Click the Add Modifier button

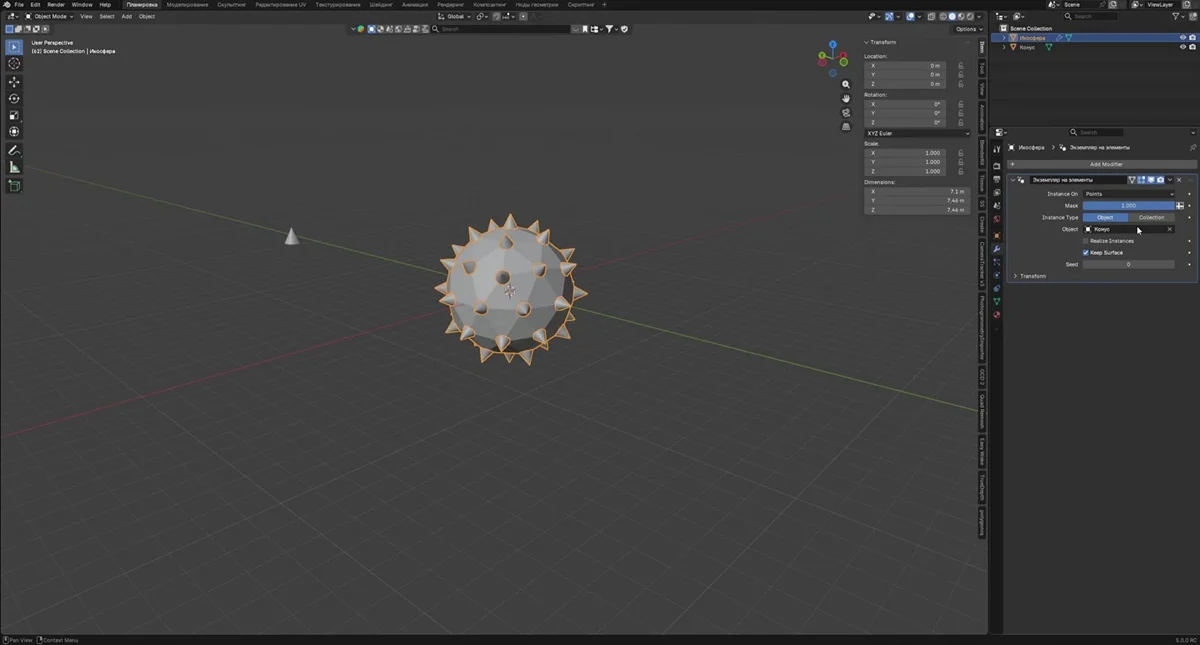pos(1105,164)
